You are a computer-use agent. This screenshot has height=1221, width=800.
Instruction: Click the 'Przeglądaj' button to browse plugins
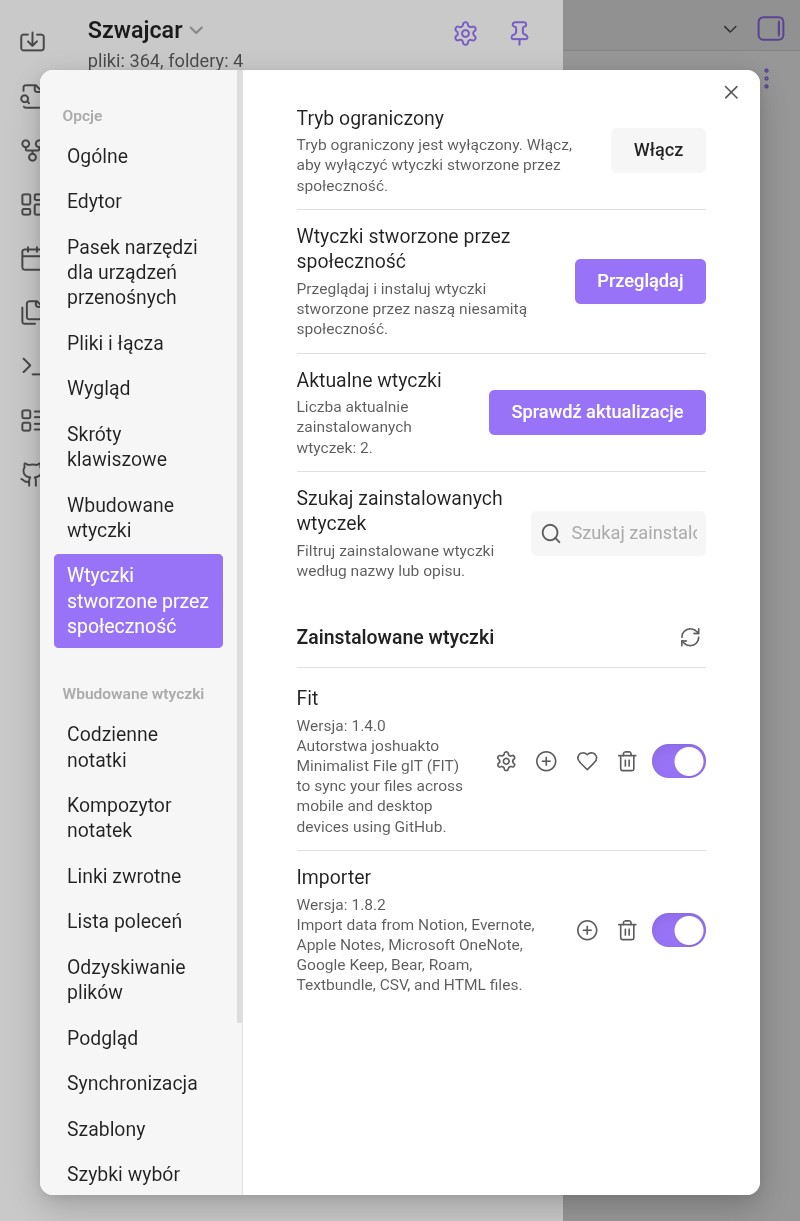640,281
